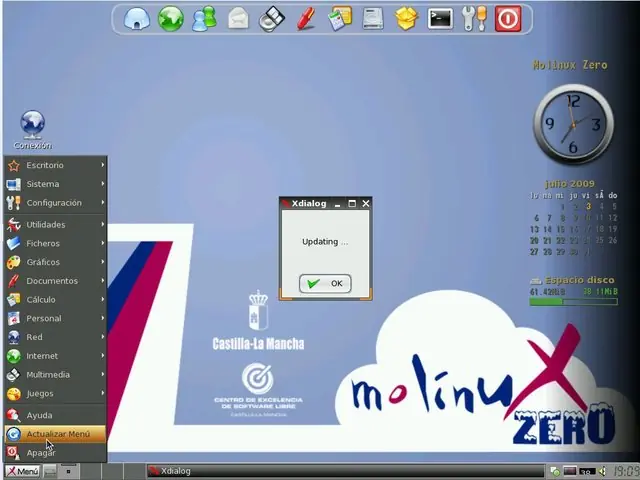Click the dark monitor tray icon
This screenshot has width=640, height=480.
(570, 471)
